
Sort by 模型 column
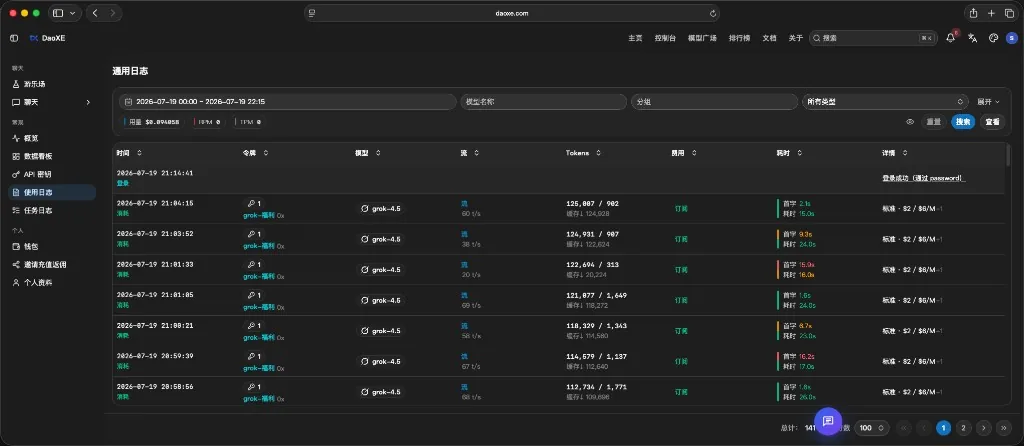368,153
